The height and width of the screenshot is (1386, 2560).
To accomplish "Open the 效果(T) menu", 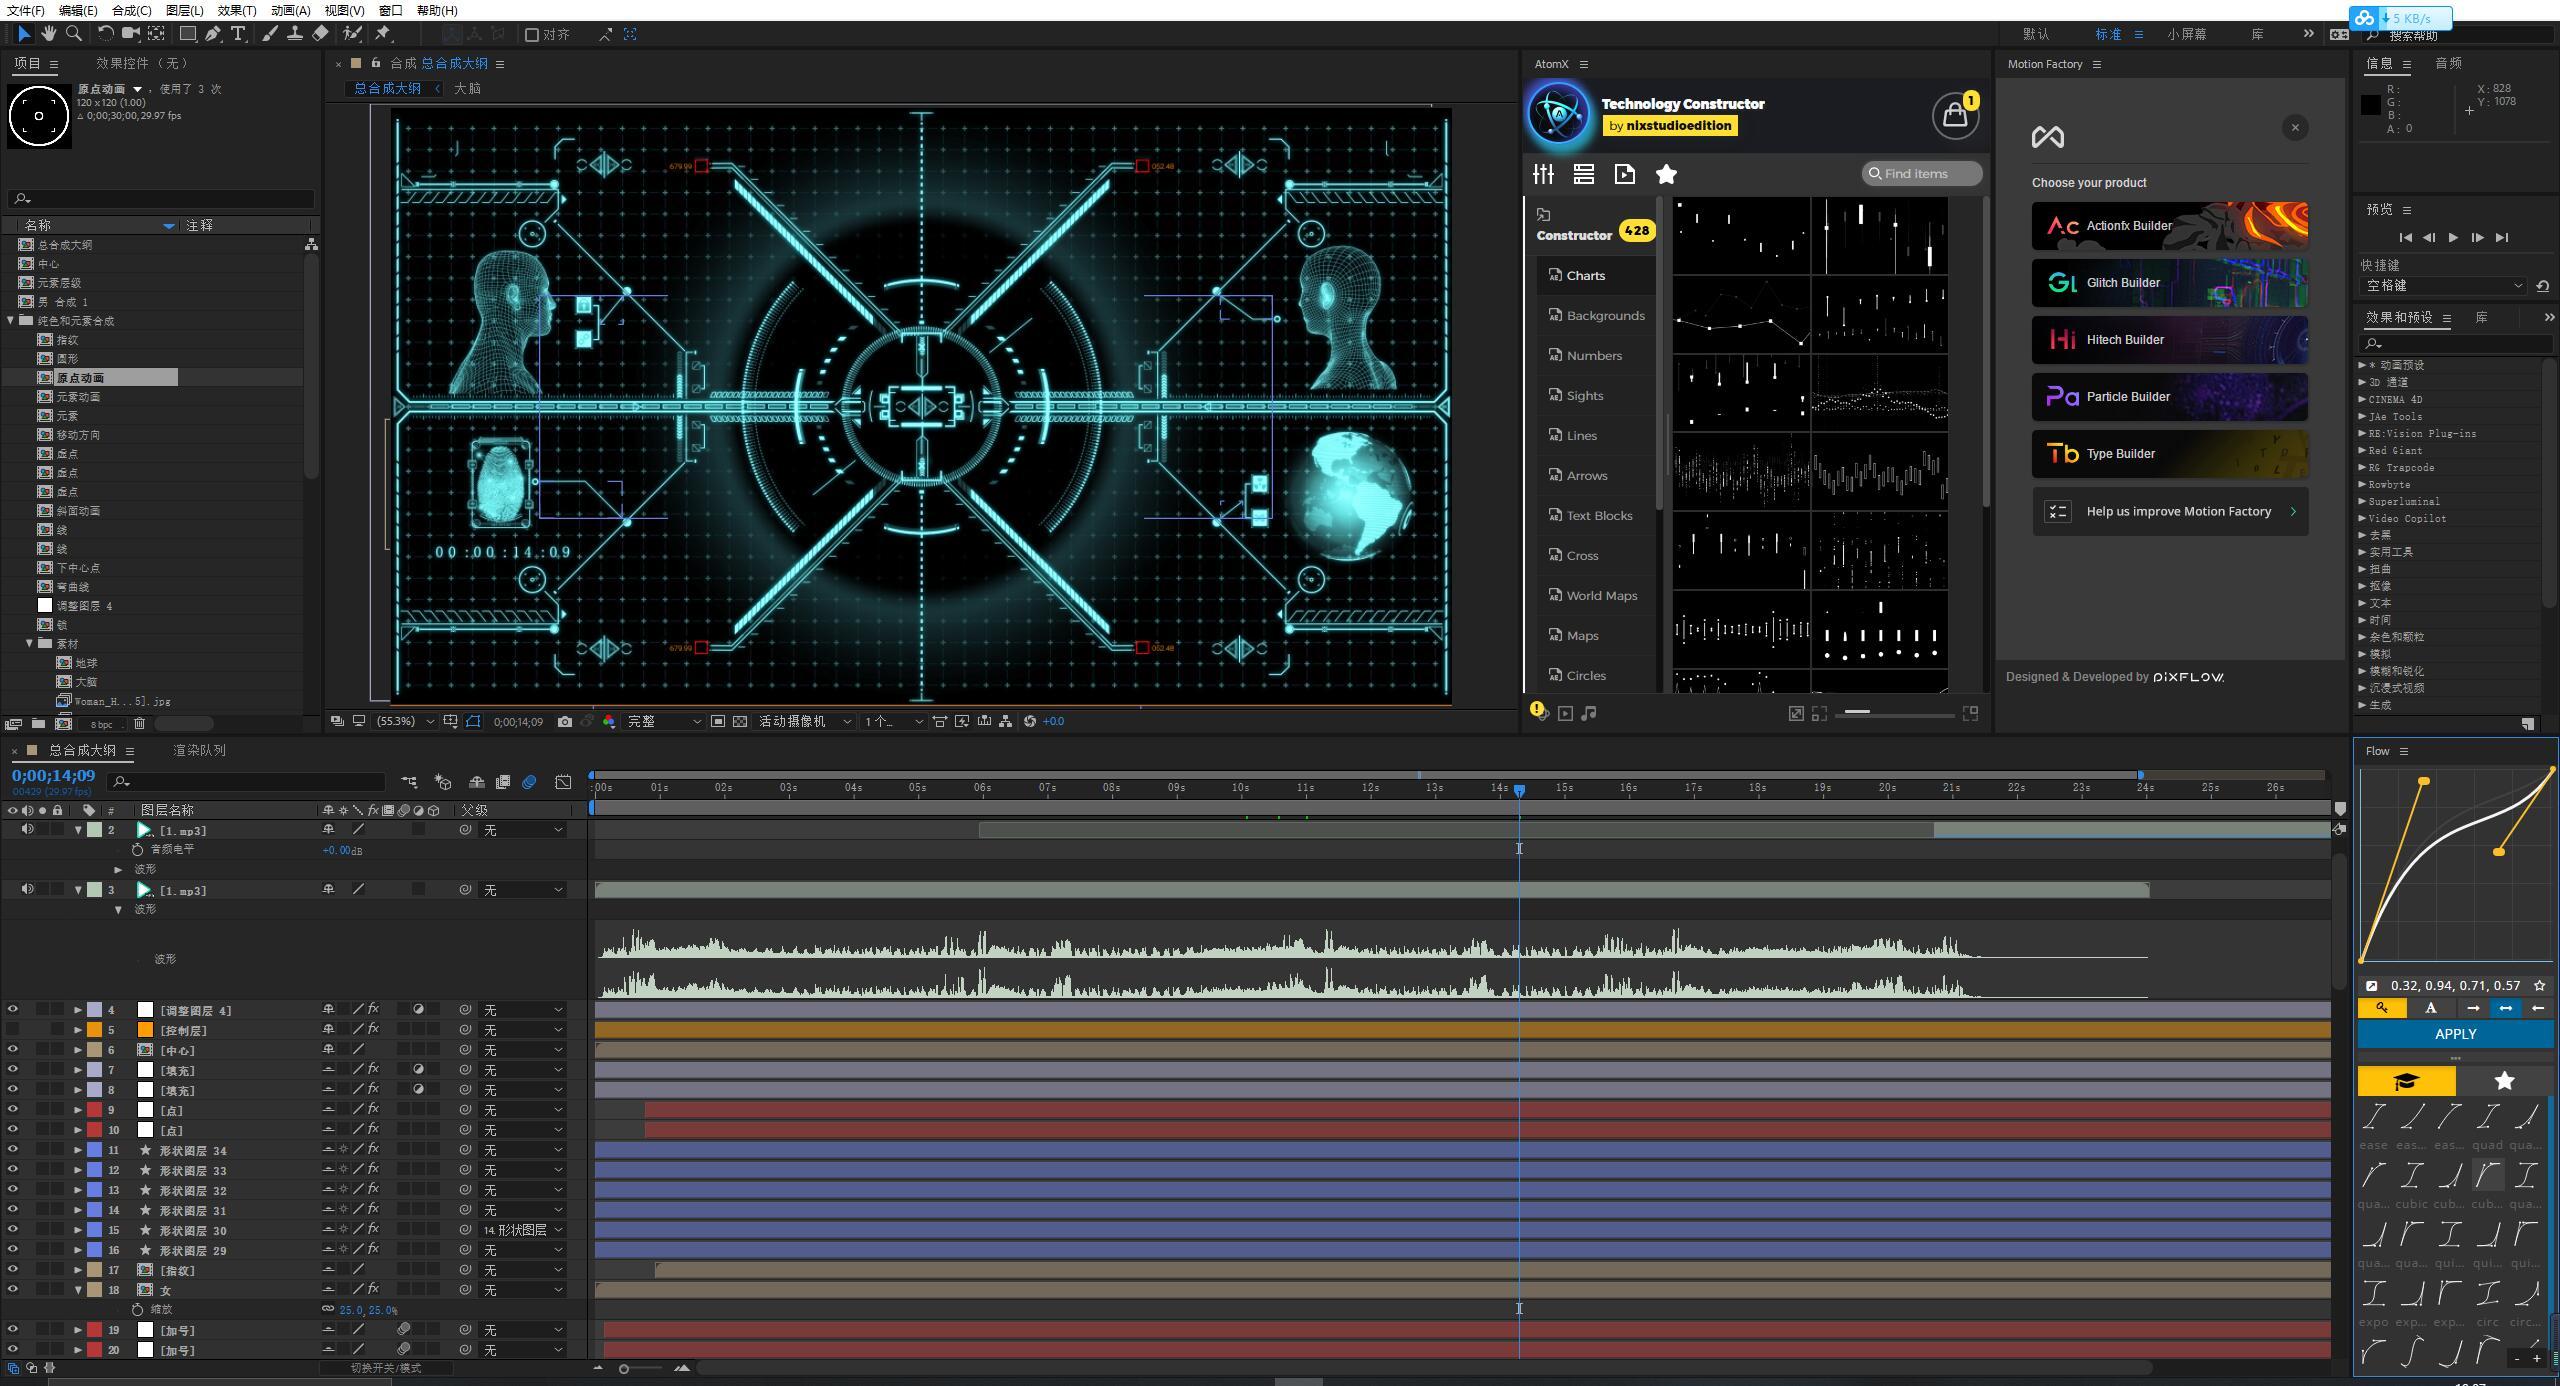I will tap(236, 10).
